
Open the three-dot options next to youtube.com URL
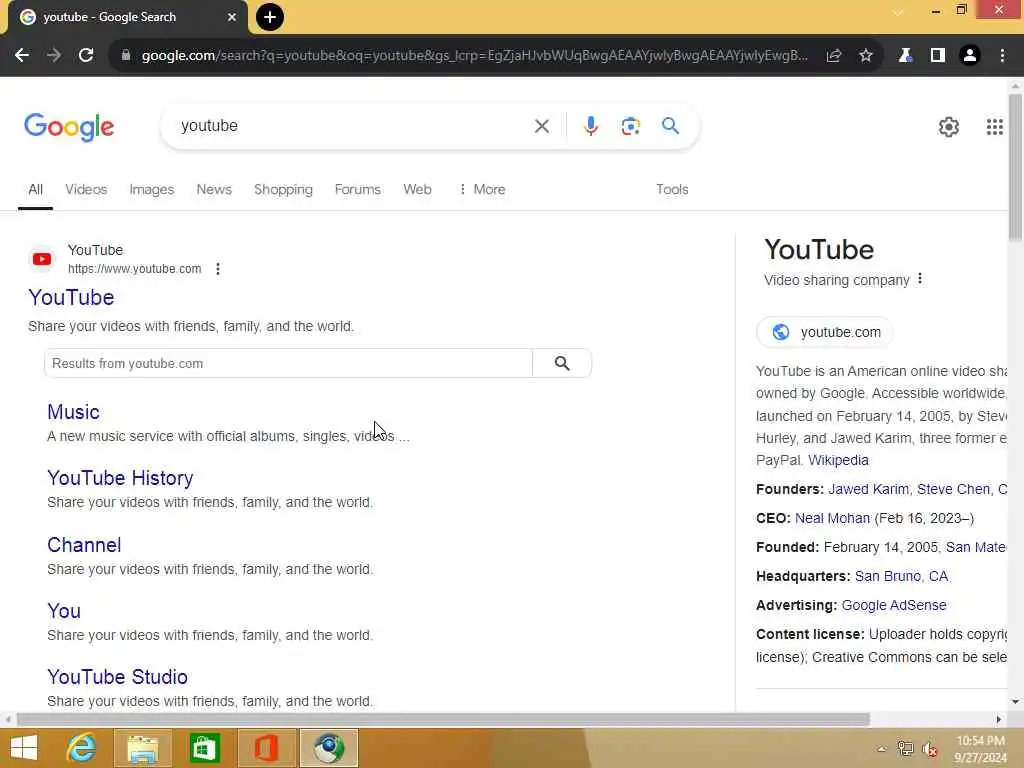coord(218,269)
